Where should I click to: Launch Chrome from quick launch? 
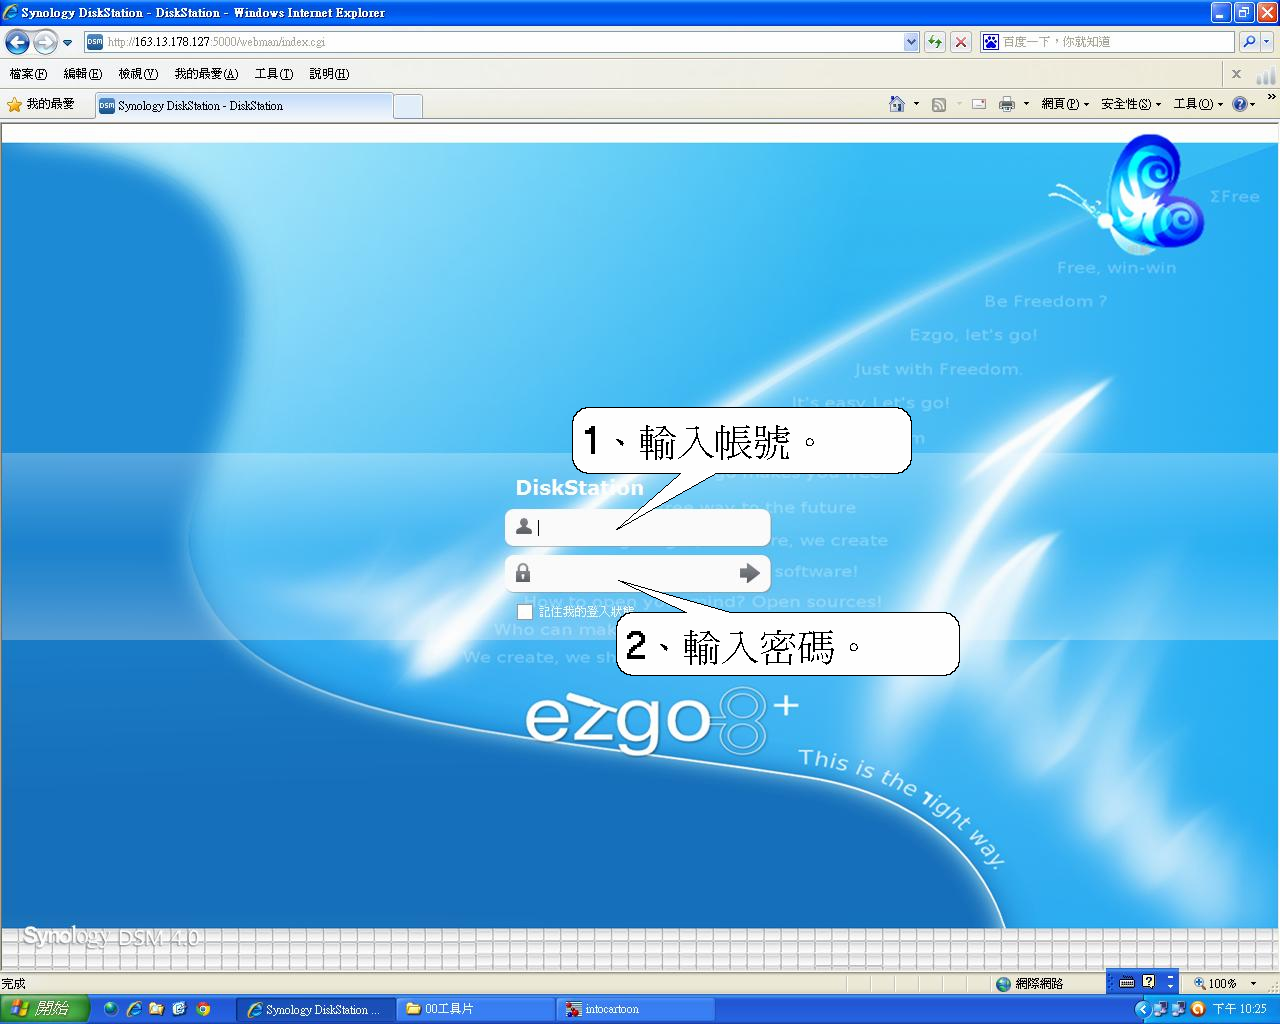pos(203,1009)
